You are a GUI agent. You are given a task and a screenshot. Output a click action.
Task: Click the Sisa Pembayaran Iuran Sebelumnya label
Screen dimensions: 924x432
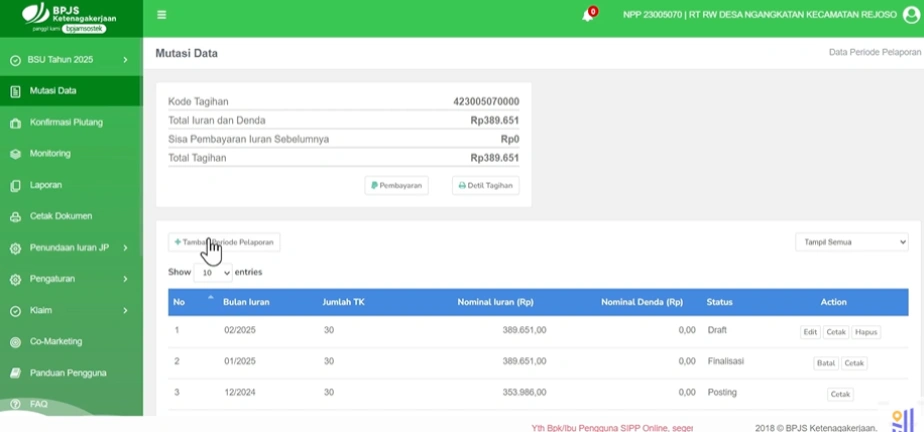[x=249, y=140]
